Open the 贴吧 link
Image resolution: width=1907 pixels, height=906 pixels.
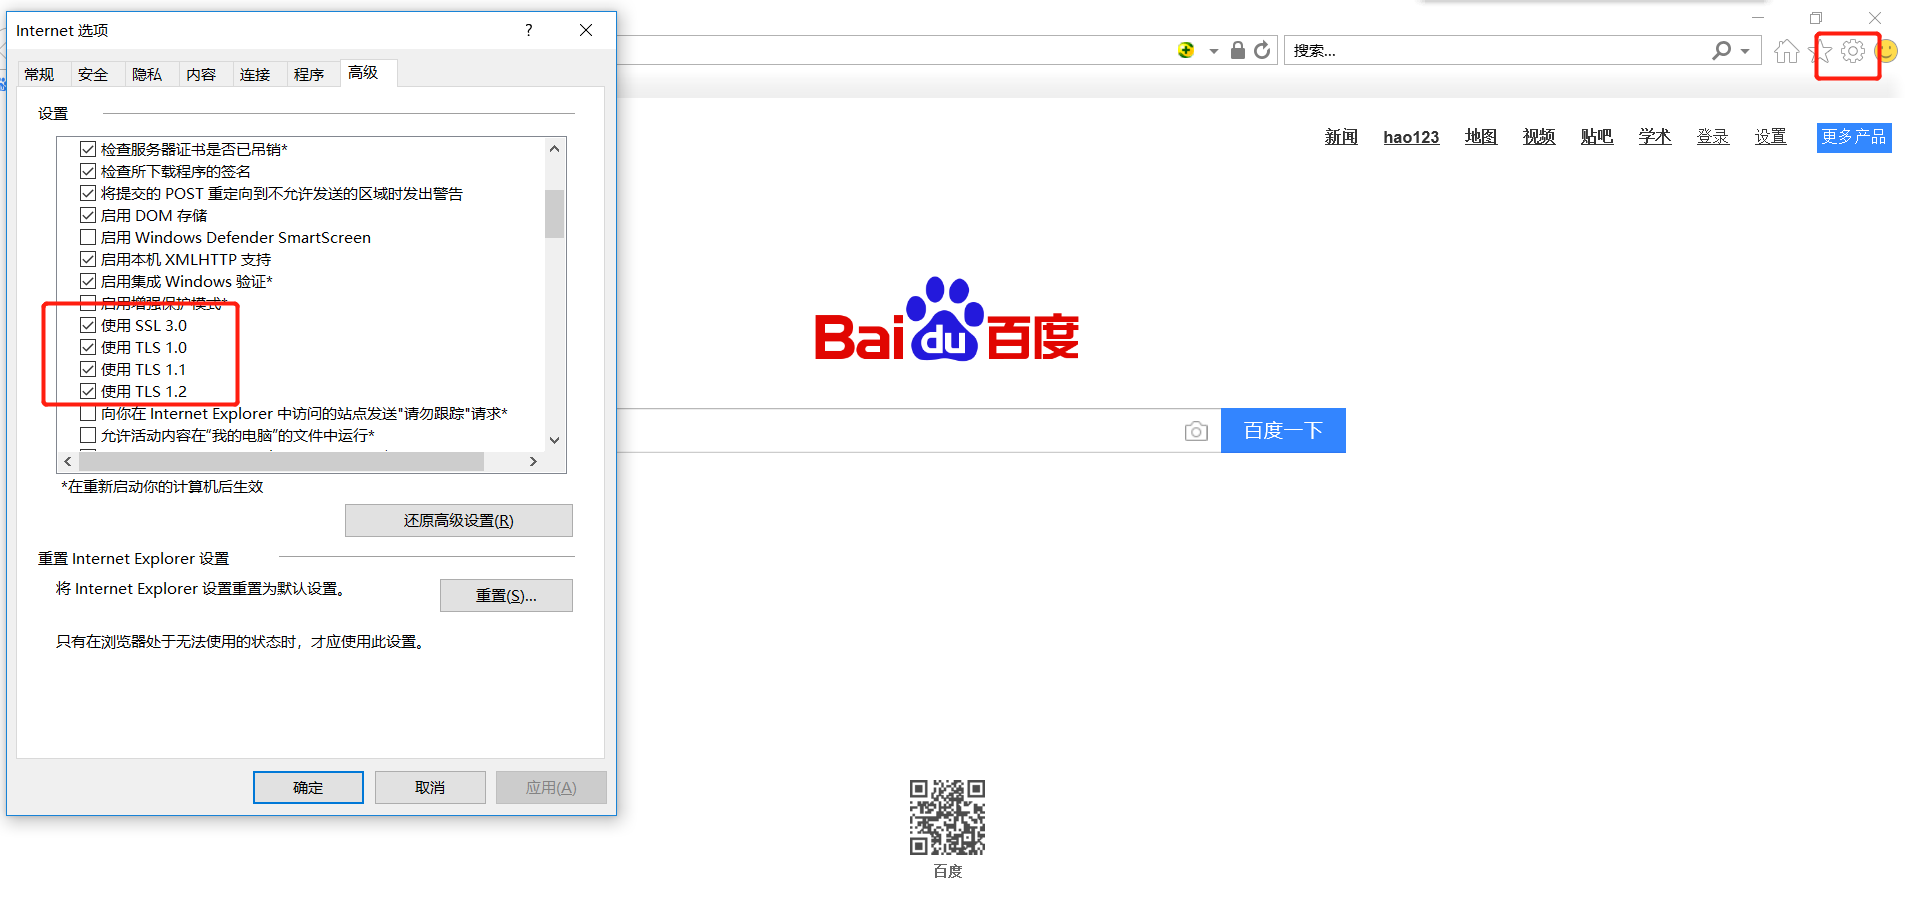(x=1597, y=137)
